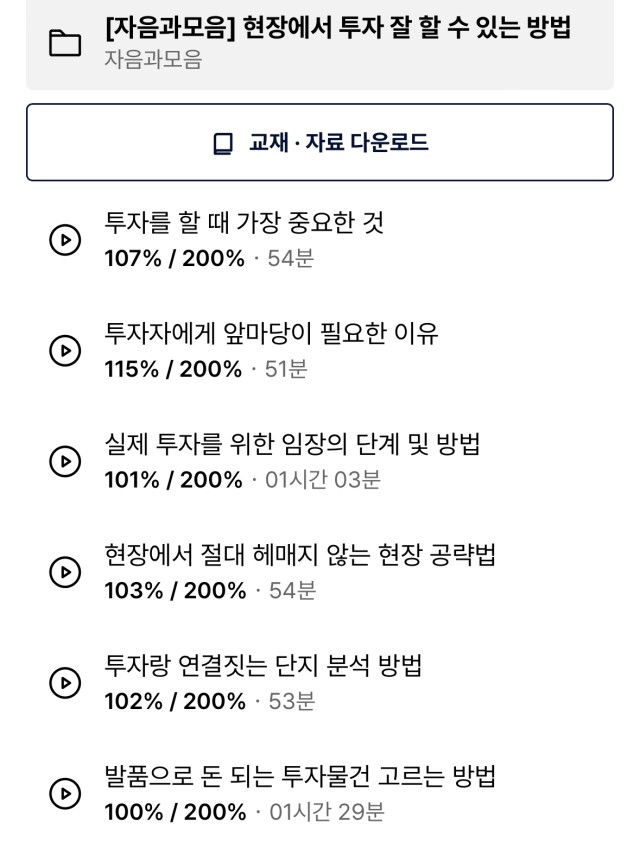The height and width of the screenshot is (848, 640).
Task: Click the 107% / 200% progress text
Action: (174, 259)
